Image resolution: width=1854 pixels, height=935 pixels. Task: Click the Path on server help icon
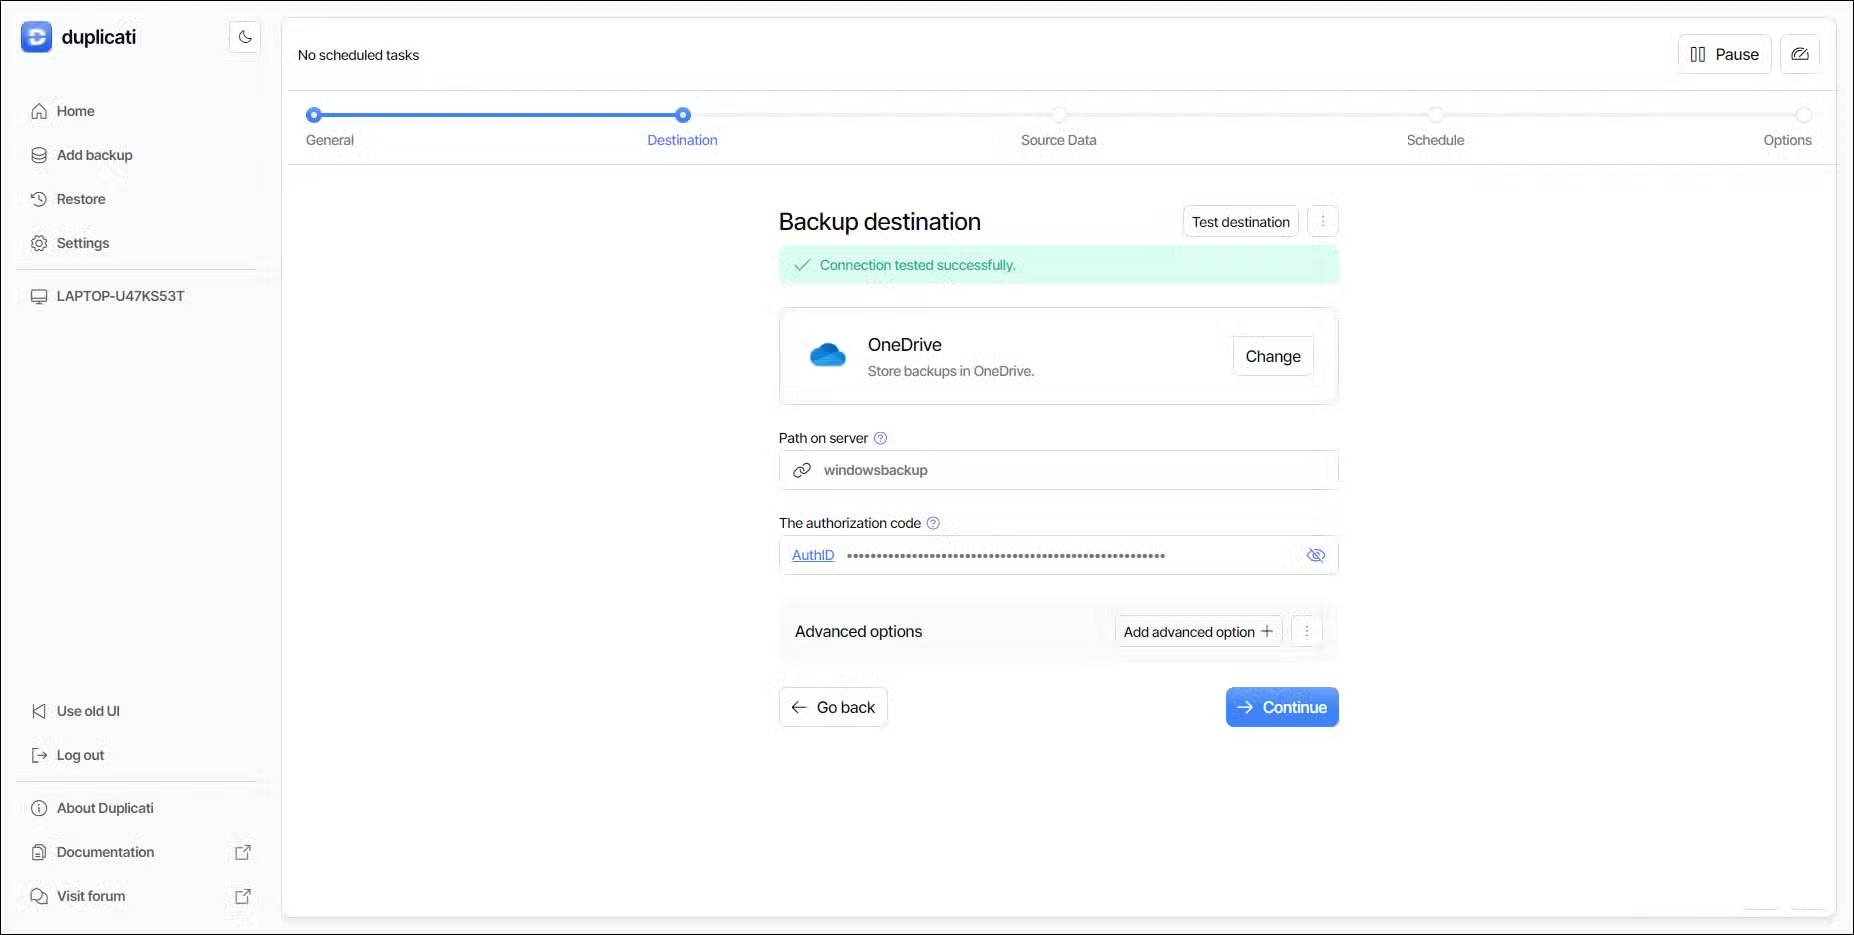point(880,438)
